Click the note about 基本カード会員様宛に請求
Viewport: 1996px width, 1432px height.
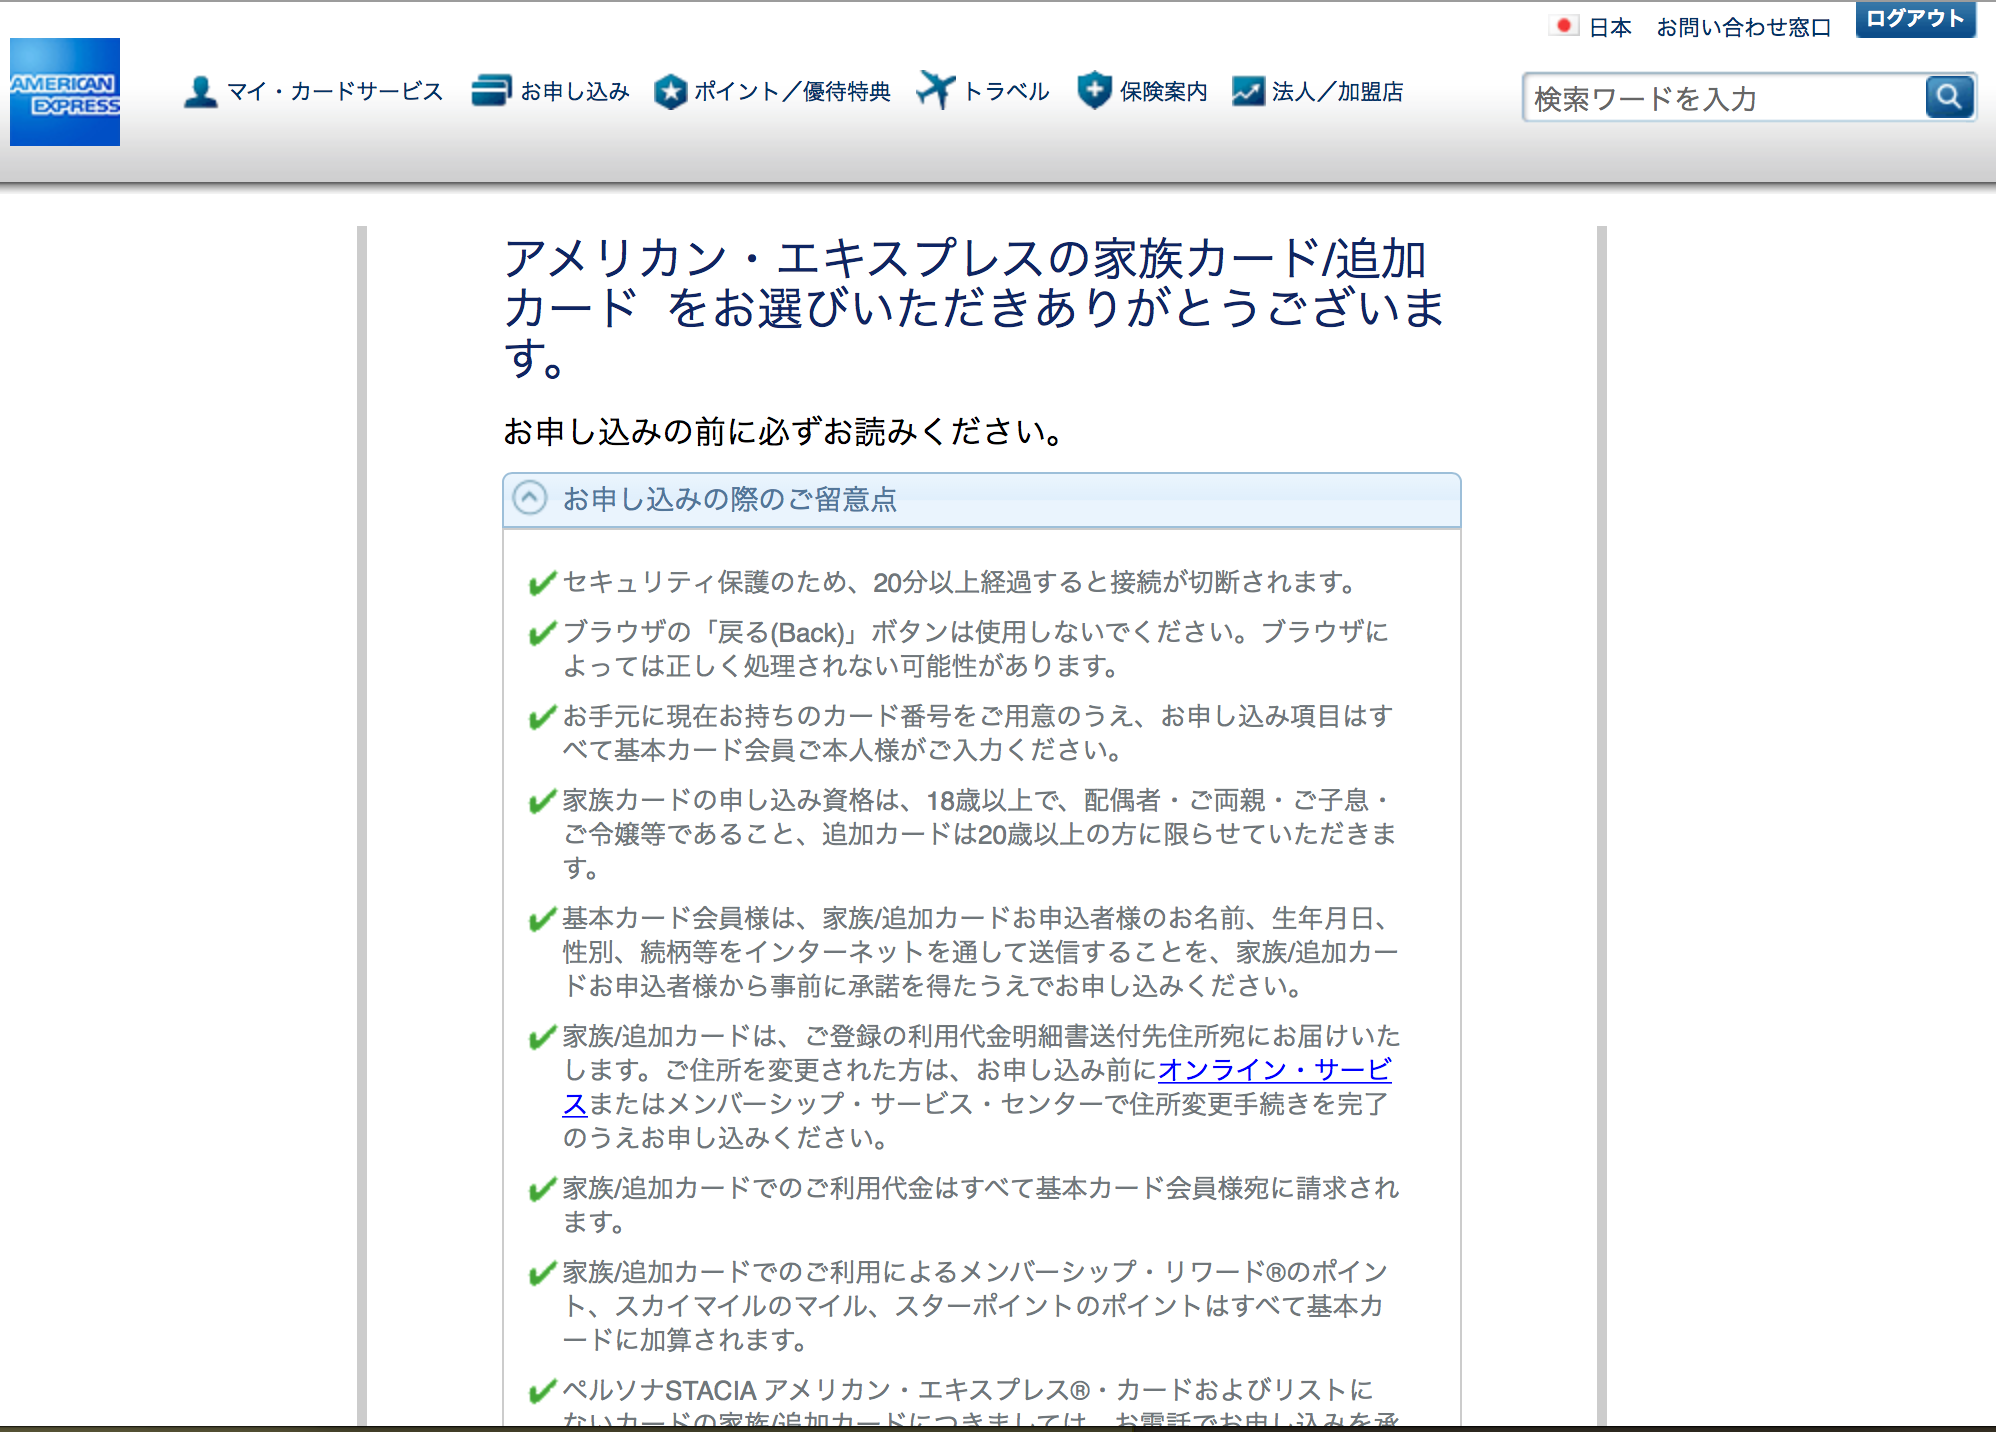pos(981,1205)
